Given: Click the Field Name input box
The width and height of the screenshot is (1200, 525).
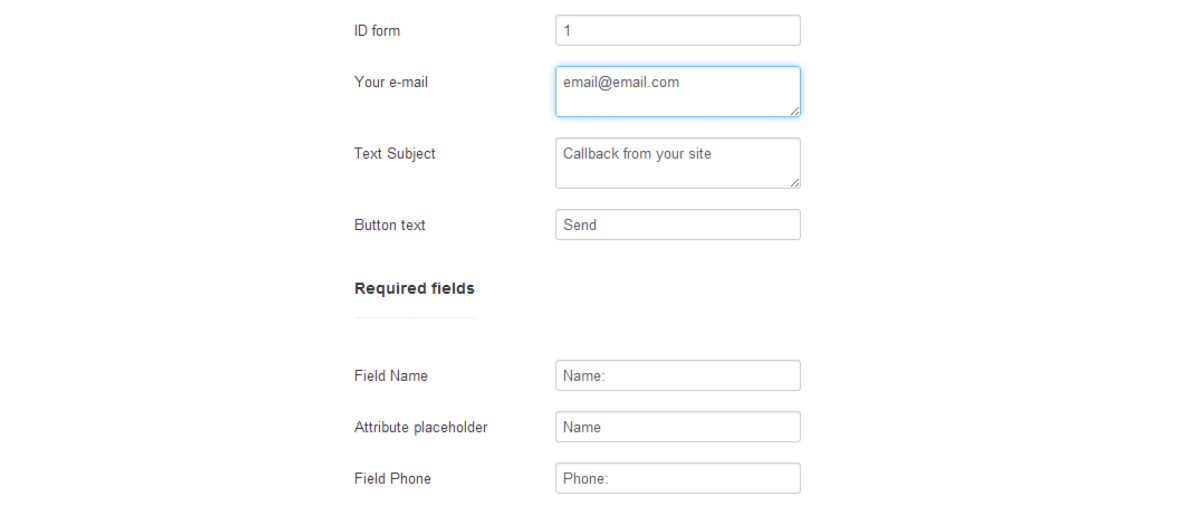Looking at the screenshot, I should click(x=677, y=376).
